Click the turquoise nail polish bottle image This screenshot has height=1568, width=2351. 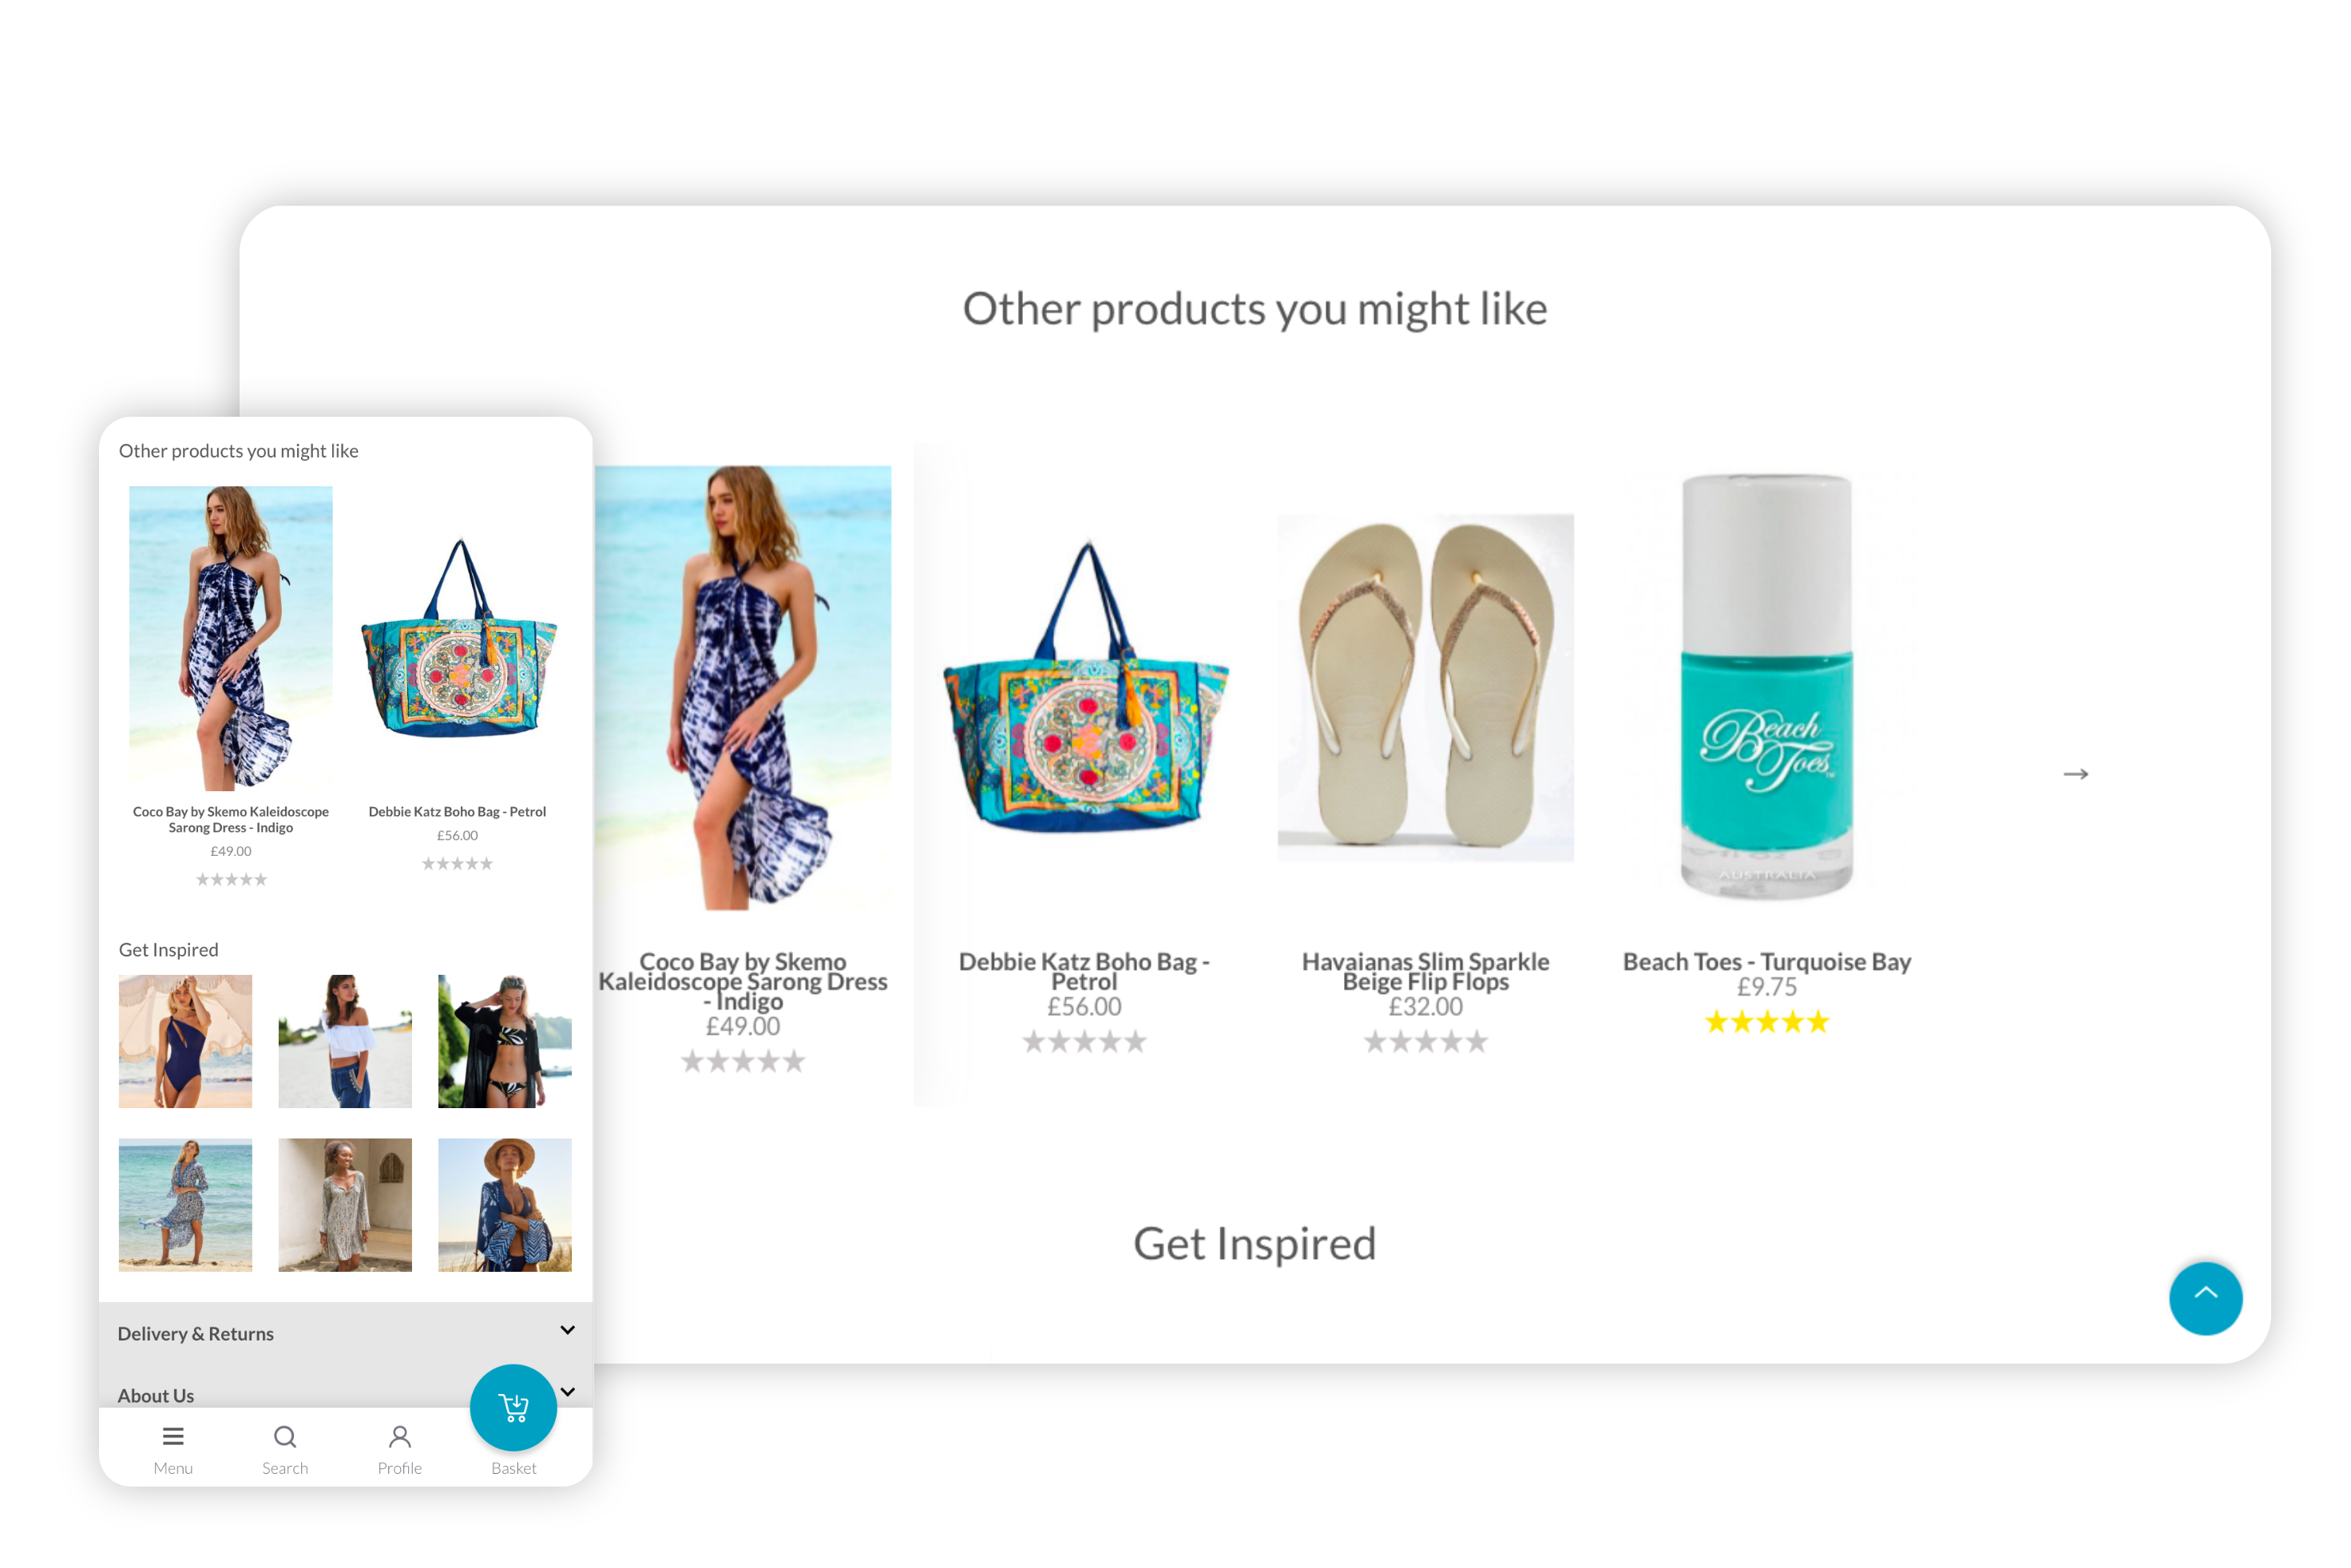click(x=1766, y=687)
